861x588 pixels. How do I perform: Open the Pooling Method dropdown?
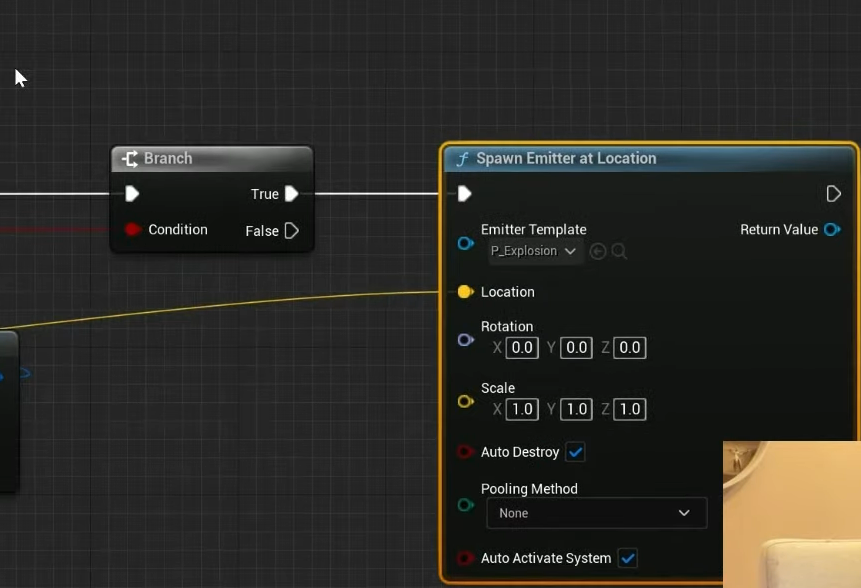[x=596, y=513]
